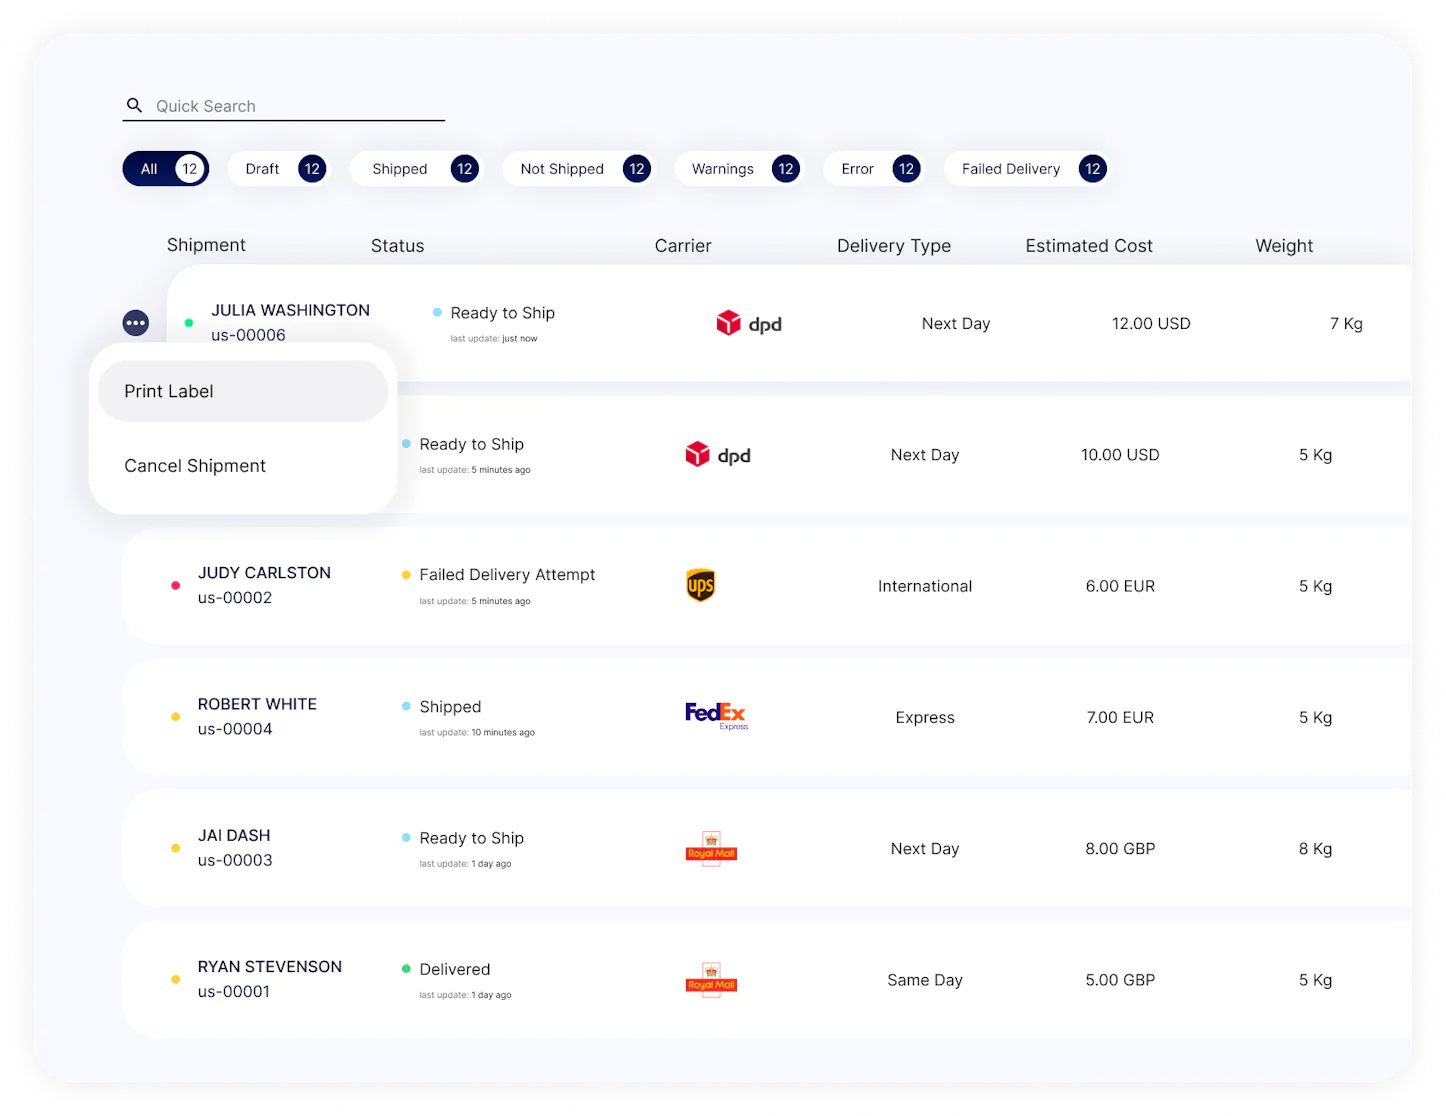1446x1116 pixels.
Task: Click the three-dot menu icon beside Julia Washington
Action: [136, 323]
